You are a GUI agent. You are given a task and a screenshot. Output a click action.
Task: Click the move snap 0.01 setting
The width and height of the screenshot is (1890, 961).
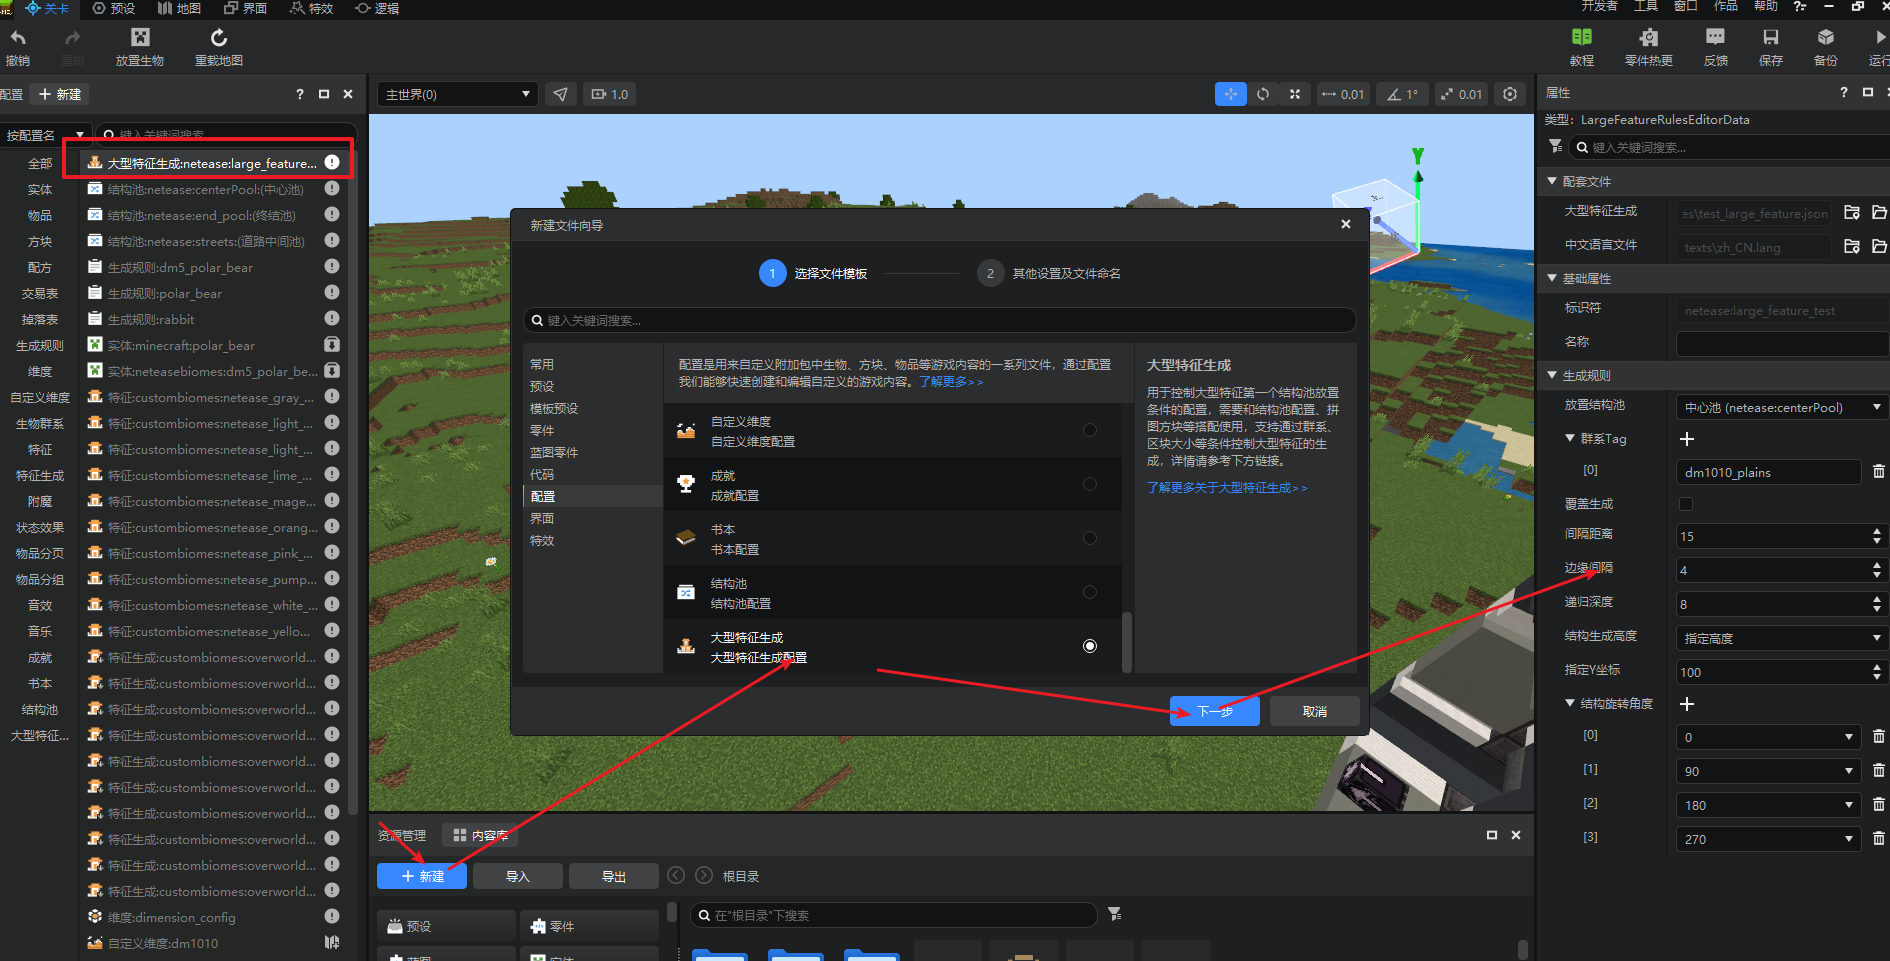pyautogui.click(x=1343, y=94)
